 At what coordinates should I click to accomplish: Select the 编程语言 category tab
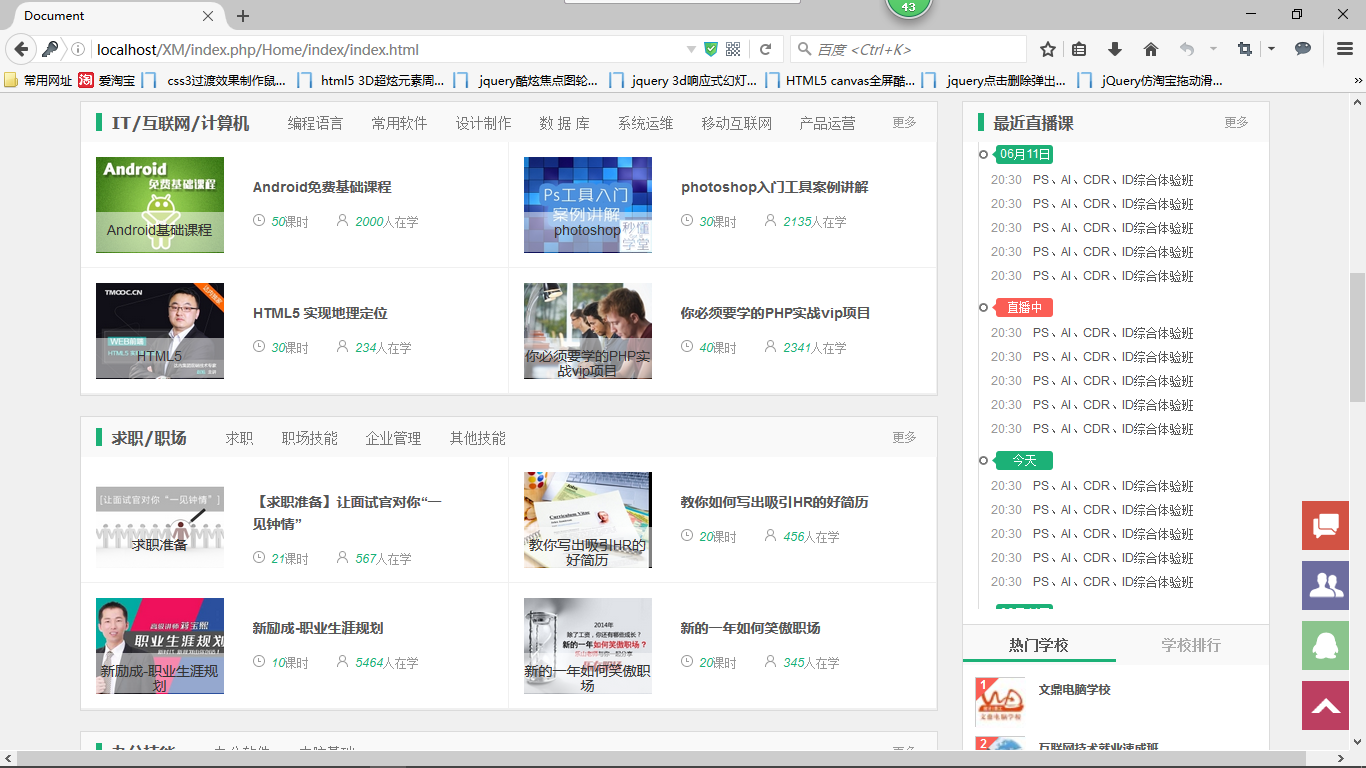[x=315, y=123]
